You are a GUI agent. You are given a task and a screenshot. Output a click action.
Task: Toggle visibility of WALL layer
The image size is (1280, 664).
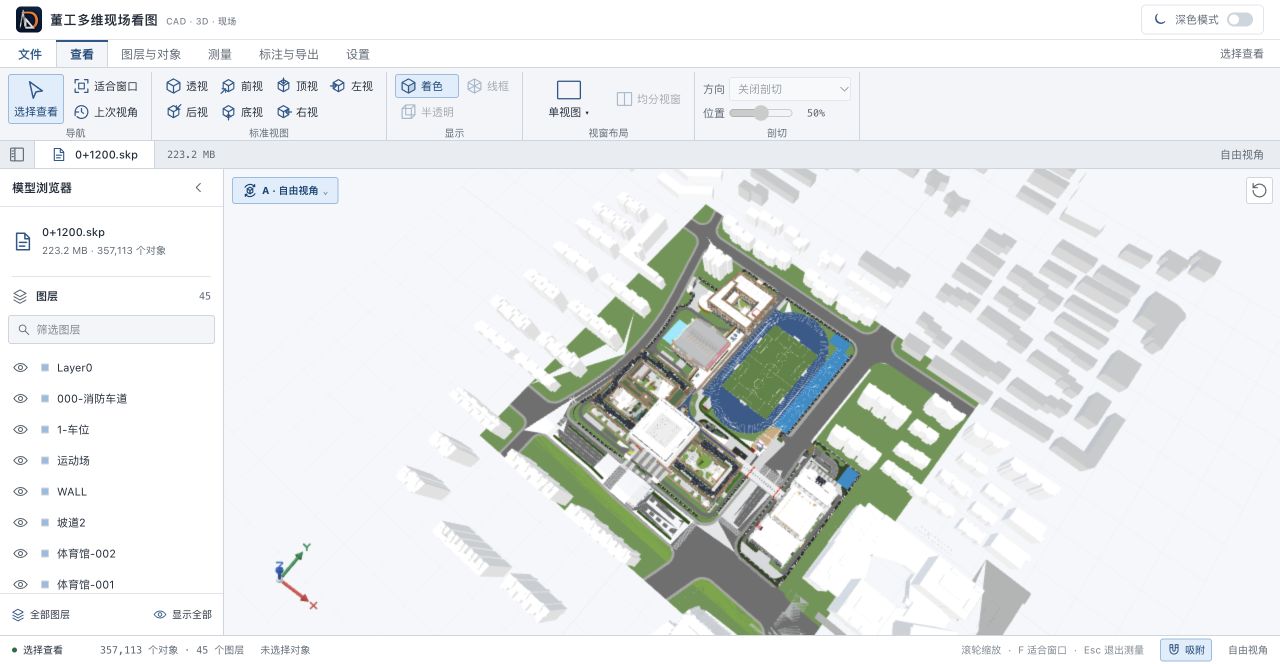click(19, 492)
